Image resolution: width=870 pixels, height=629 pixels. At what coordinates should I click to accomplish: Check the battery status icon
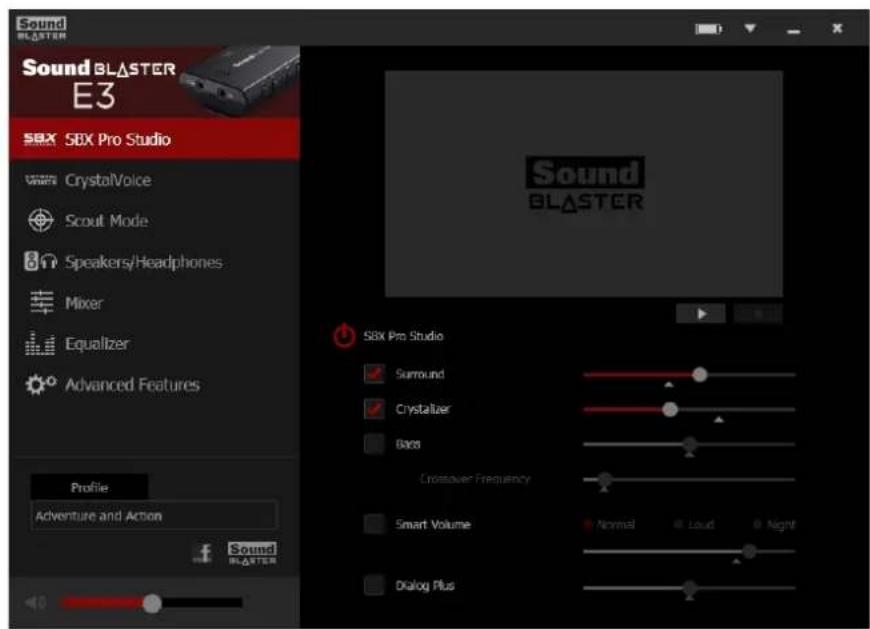709,28
